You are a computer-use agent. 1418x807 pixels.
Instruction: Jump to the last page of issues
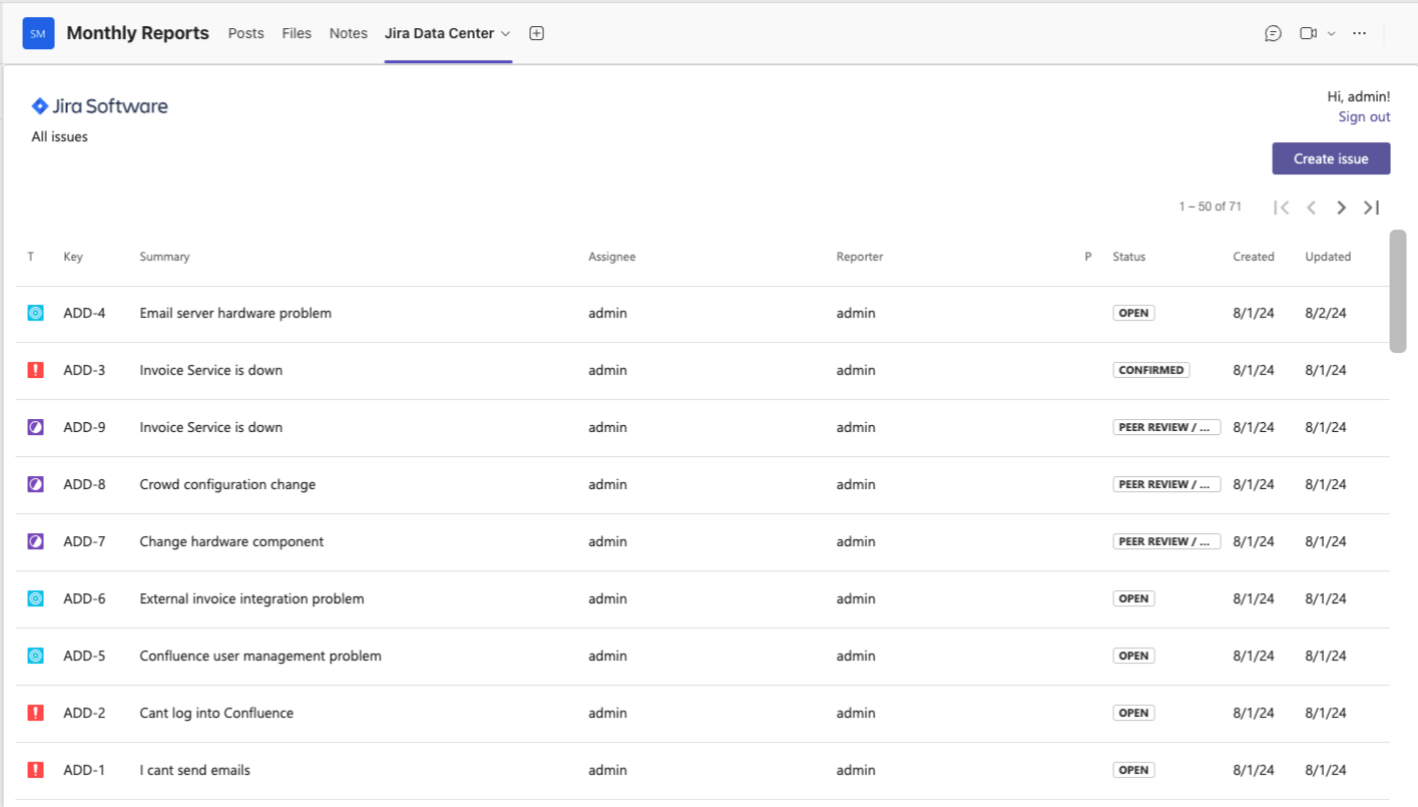tap(1371, 207)
